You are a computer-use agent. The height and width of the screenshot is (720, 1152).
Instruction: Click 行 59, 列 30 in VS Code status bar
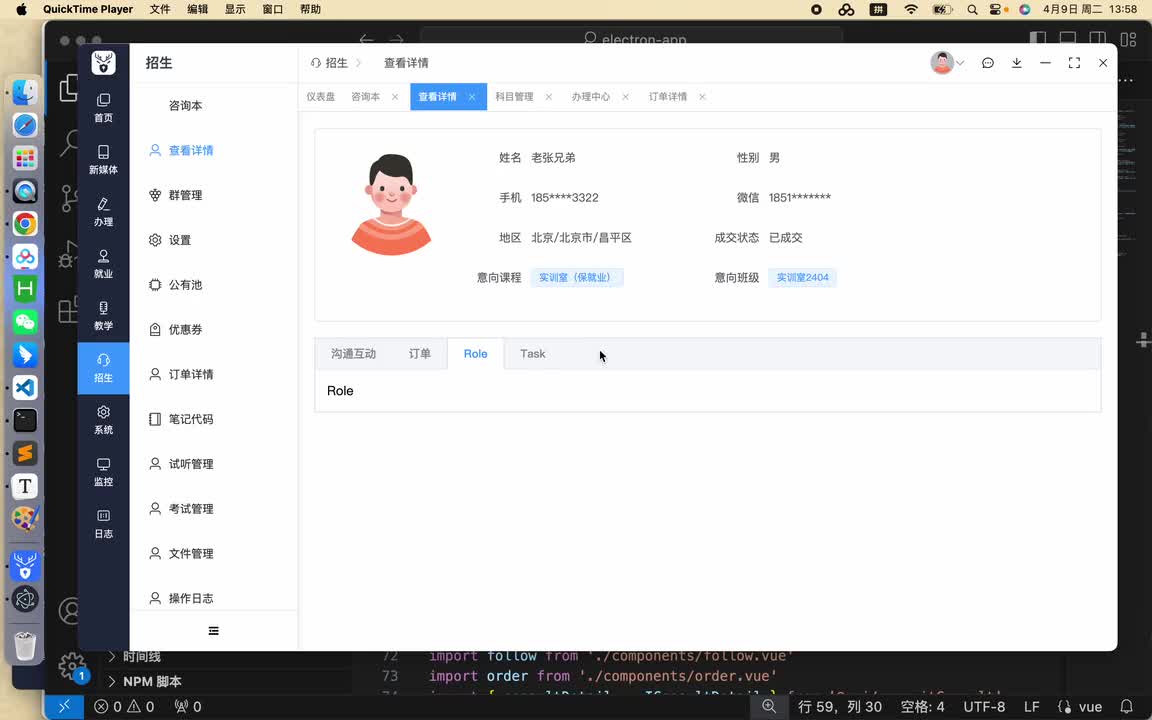[840, 707]
